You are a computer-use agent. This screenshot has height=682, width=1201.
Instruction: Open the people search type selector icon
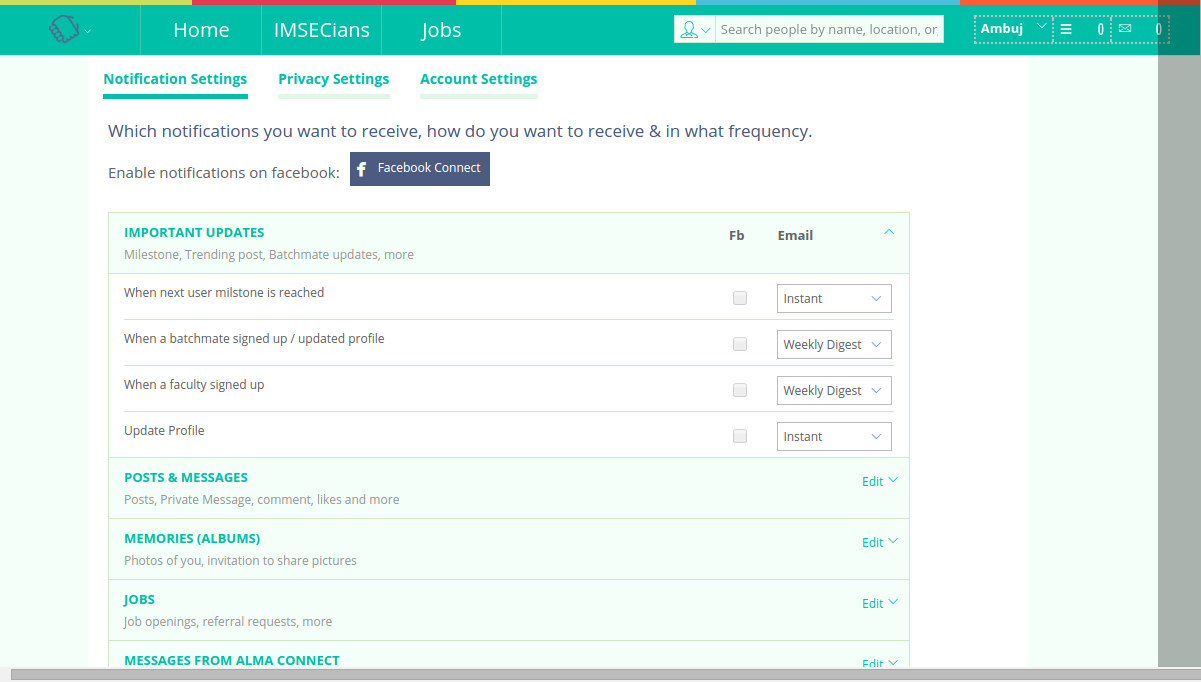coord(695,30)
